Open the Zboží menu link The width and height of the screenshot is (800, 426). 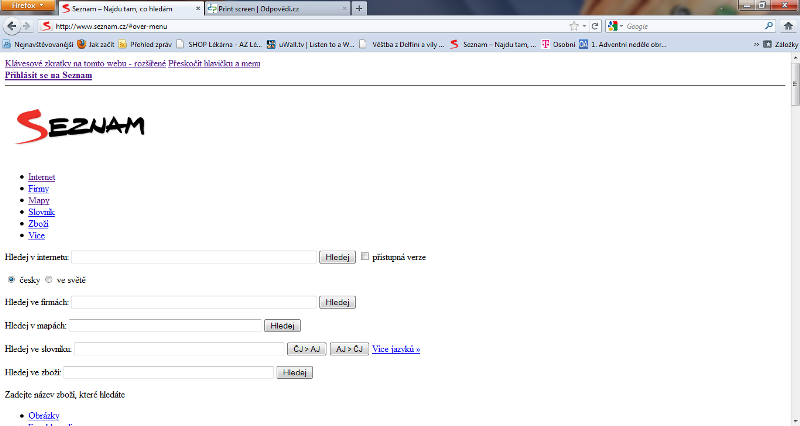[38, 224]
